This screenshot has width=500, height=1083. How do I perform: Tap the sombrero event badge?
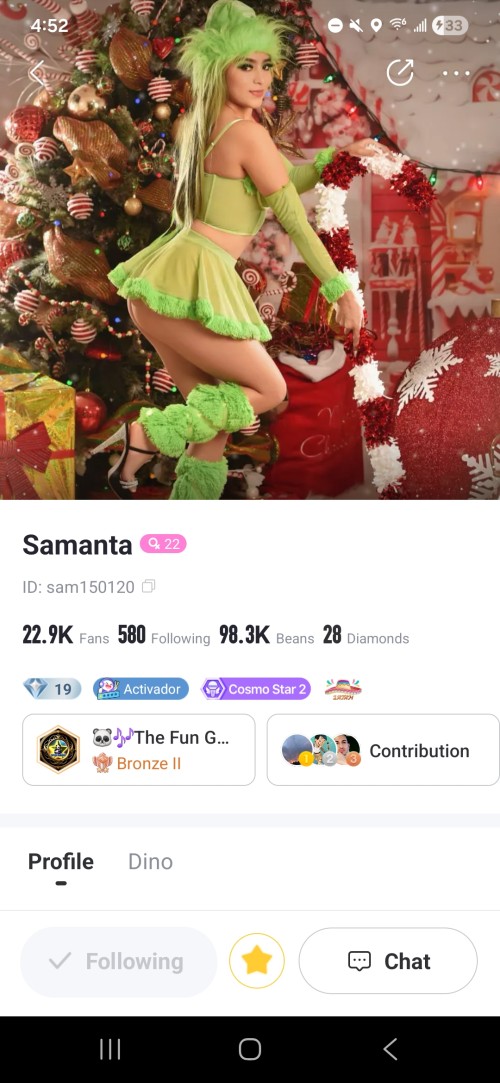(343, 689)
